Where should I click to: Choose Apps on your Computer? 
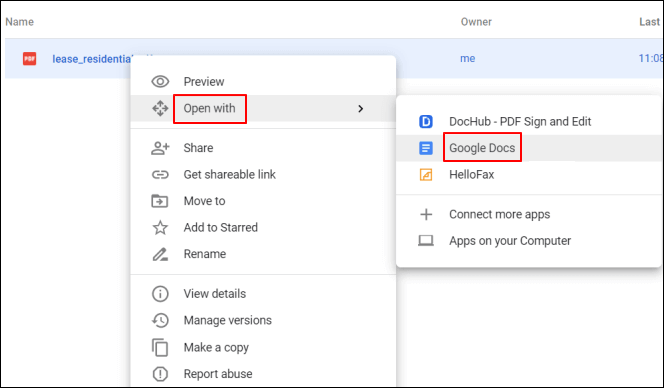point(529,241)
